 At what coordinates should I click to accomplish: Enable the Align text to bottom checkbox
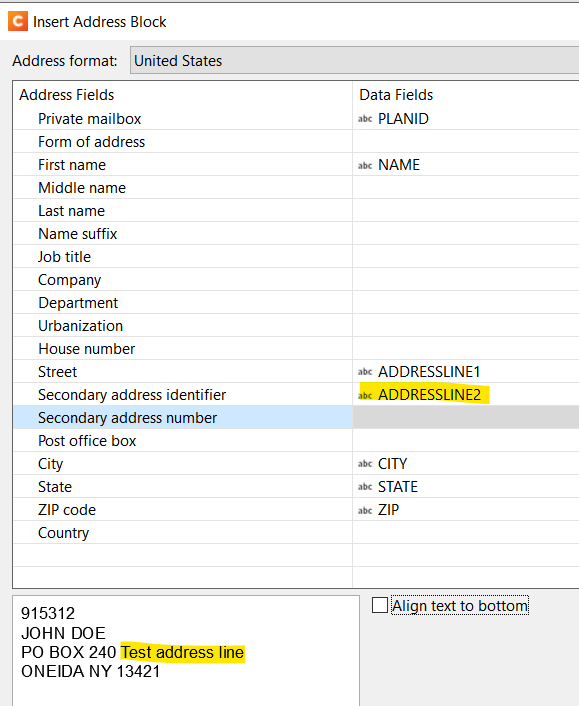pyautogui.click(x=380, y=605)
